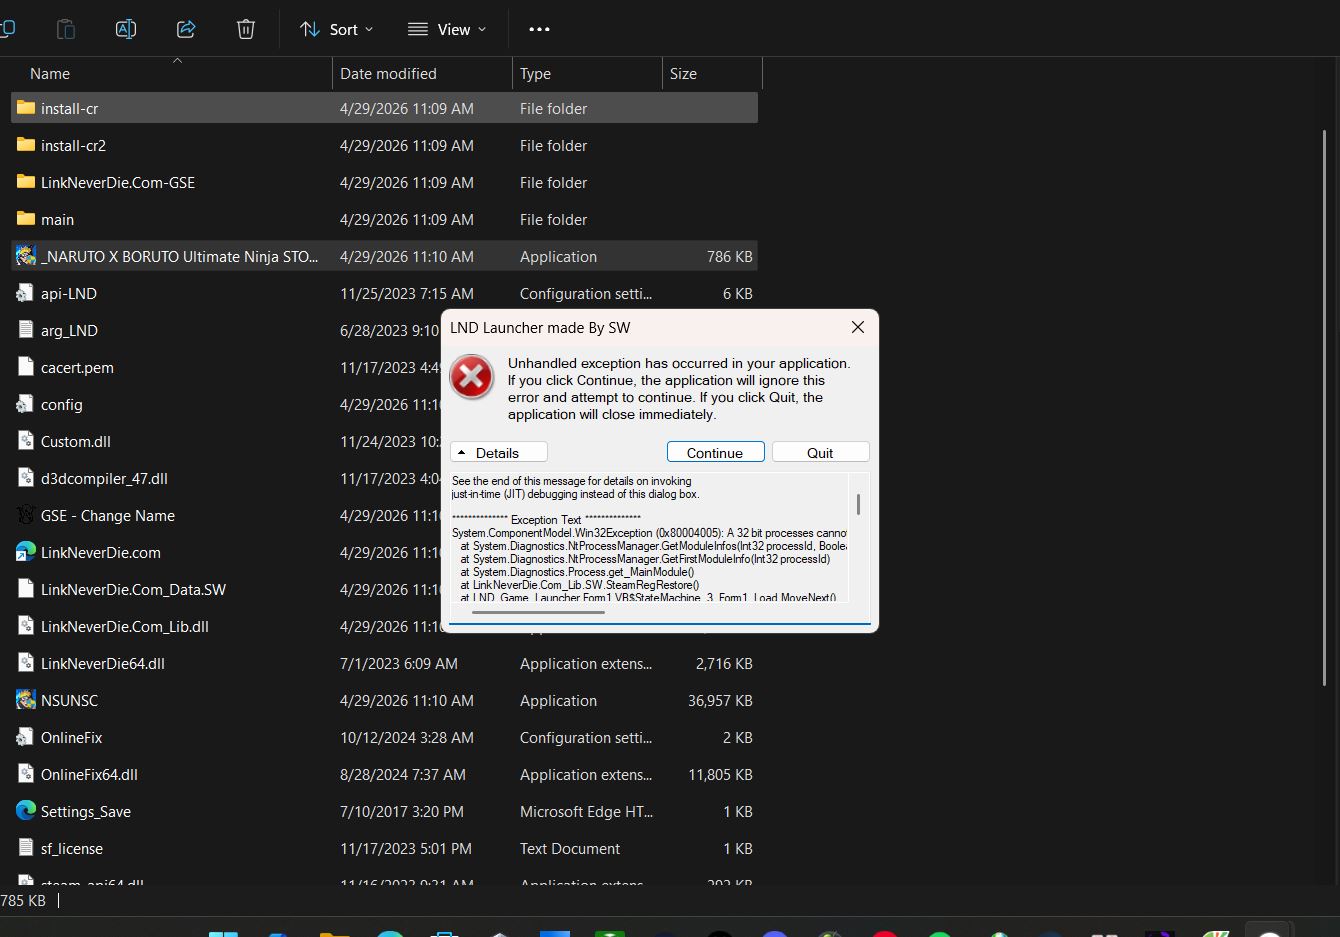Select the file named LinkNeverDie.Com-GSE
Viewport: 1340px width, 937px height.
118,182
